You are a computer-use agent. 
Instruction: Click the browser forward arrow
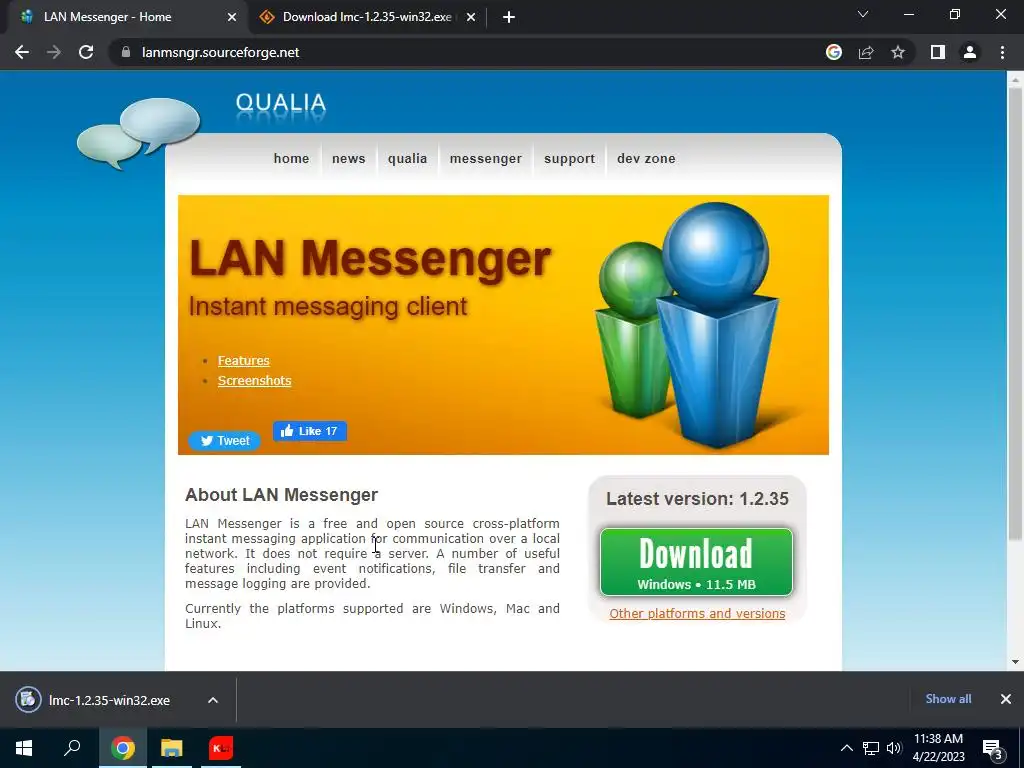coord(54,52)
